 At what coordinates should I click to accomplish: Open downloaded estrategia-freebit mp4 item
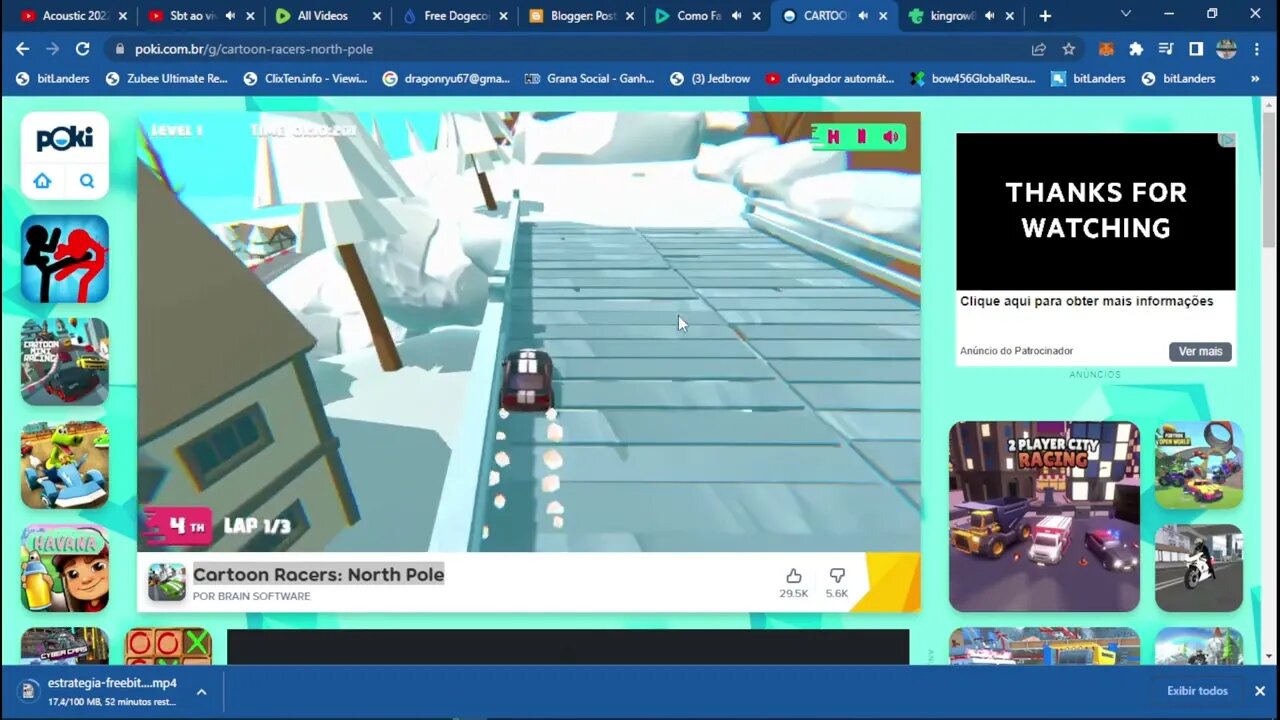[x=100, y=691]
